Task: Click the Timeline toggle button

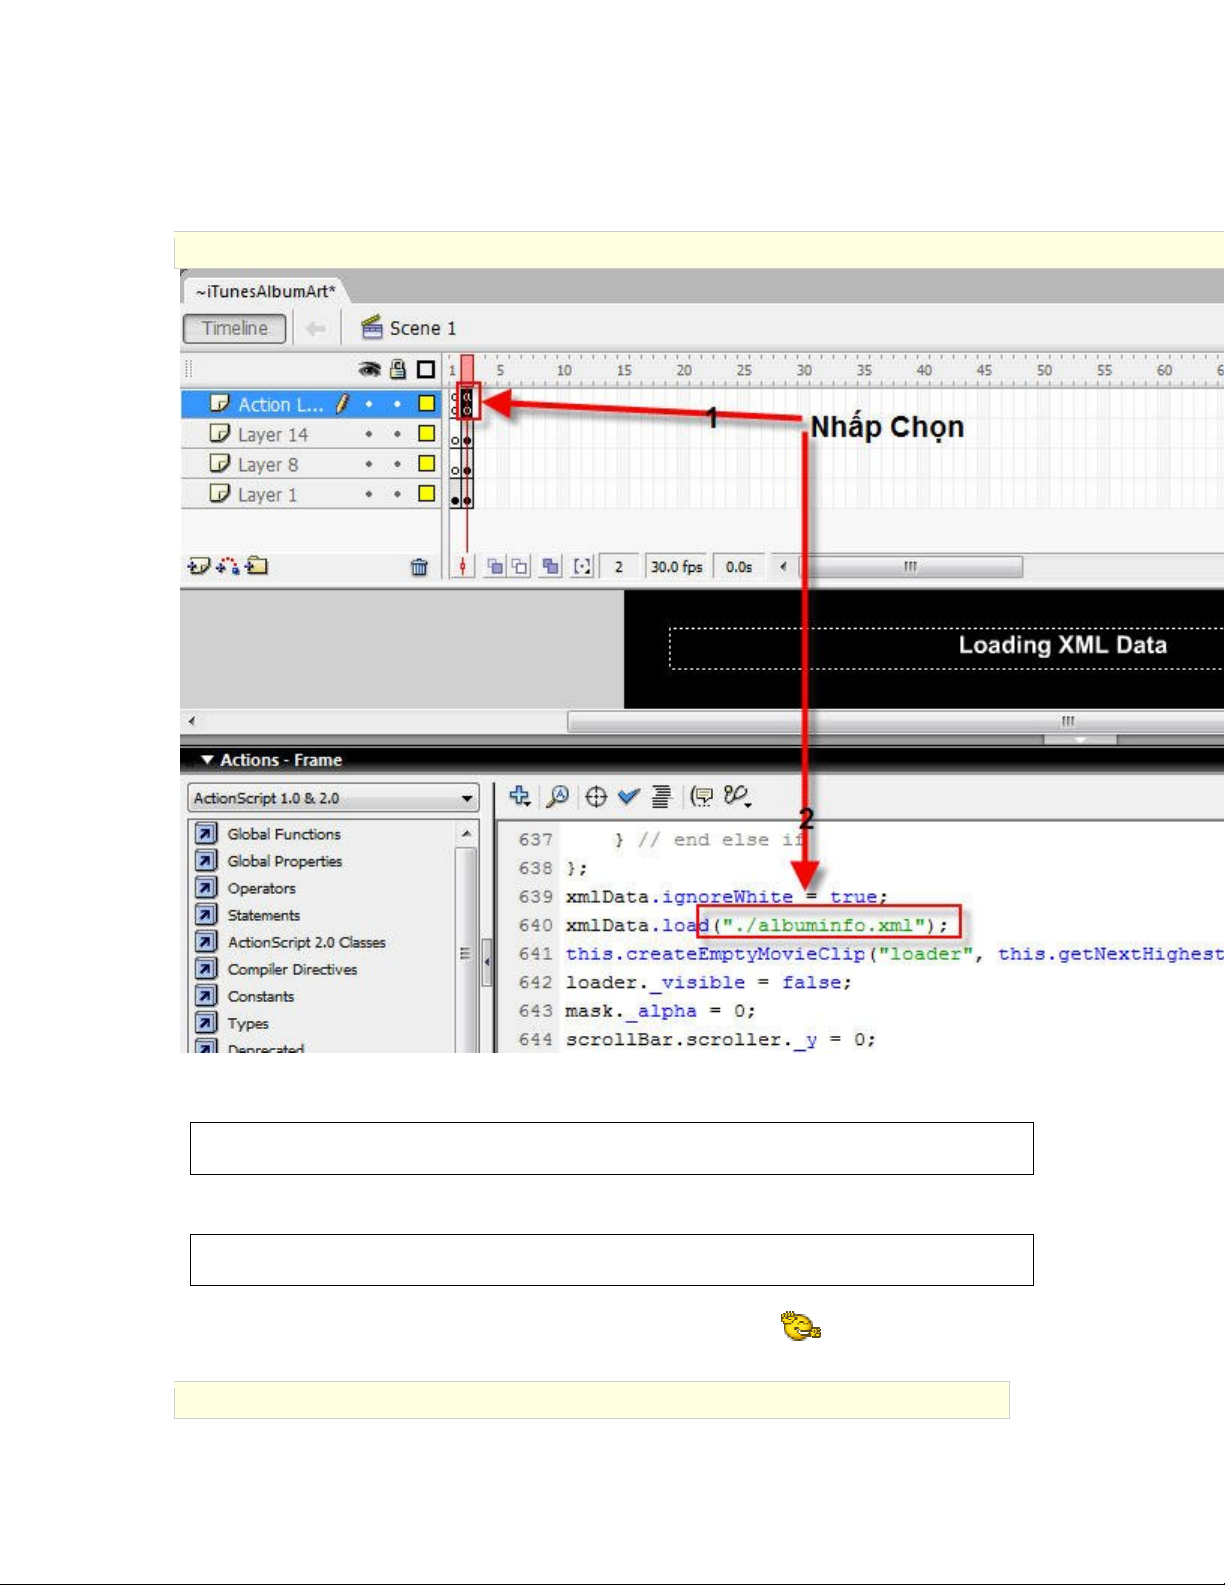Action: pos(235,328)
